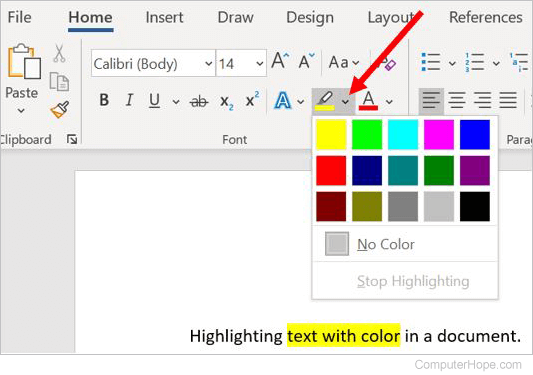533x375 pixels.
Task: Choose No Color highlight option
Action: (405, 244)
